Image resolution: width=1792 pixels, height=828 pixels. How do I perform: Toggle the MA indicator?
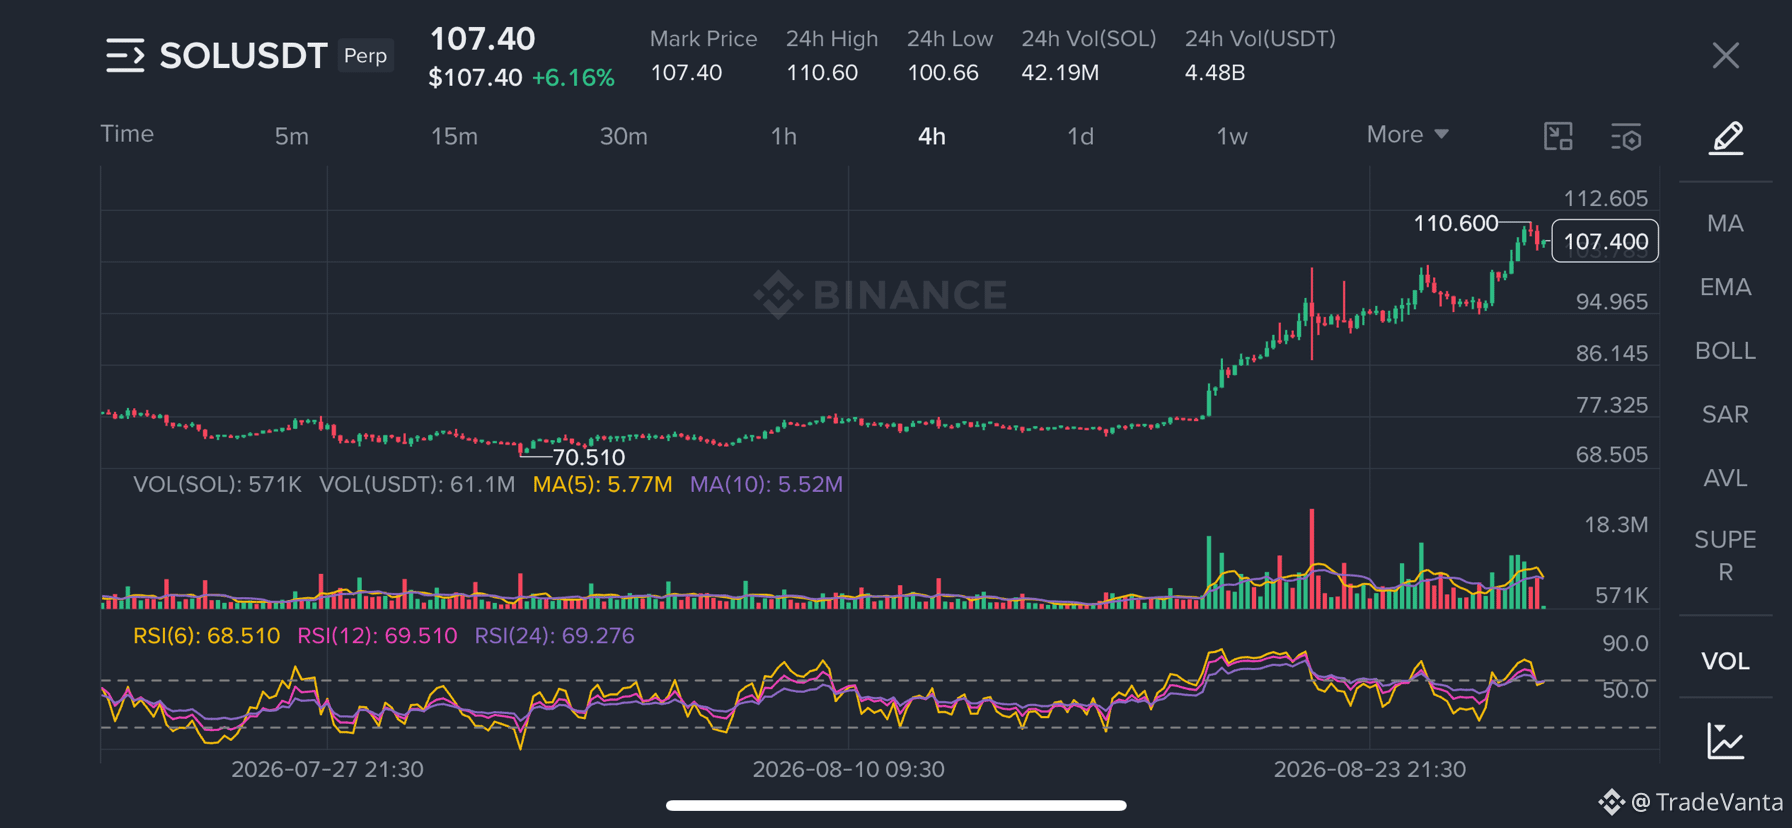pos(1725,223)
